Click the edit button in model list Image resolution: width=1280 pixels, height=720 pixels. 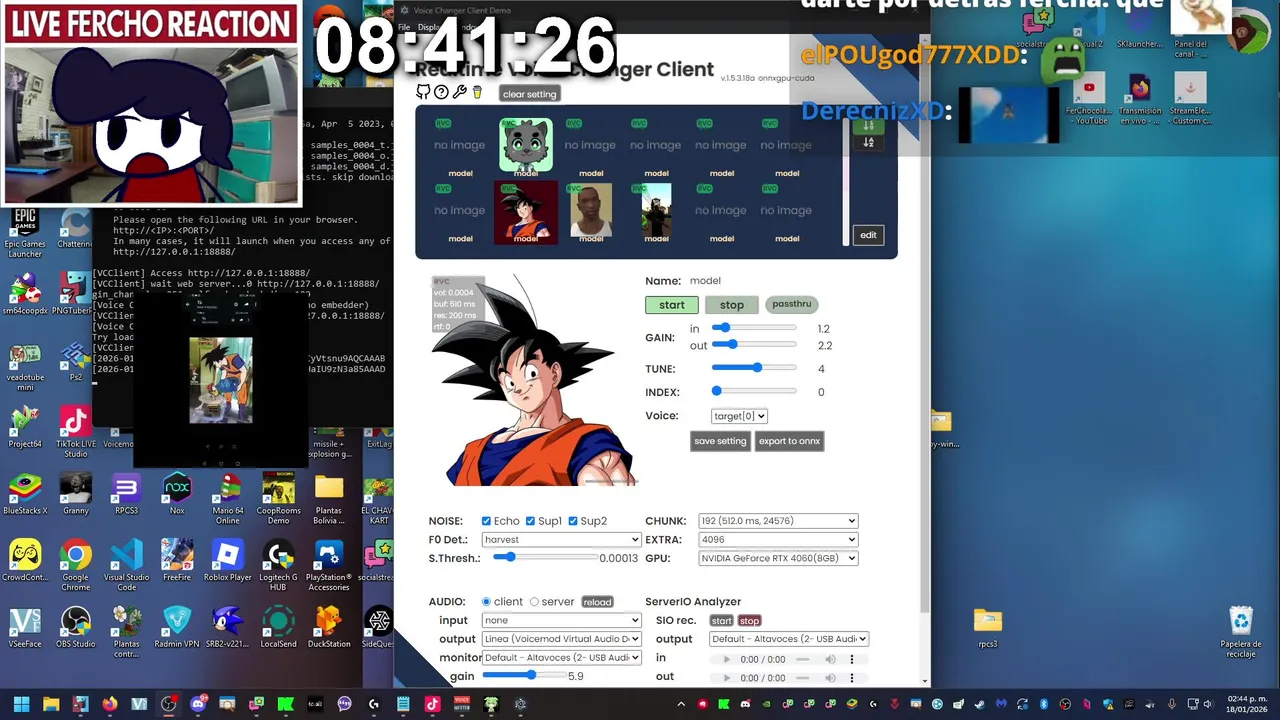(x=868, y=235)
